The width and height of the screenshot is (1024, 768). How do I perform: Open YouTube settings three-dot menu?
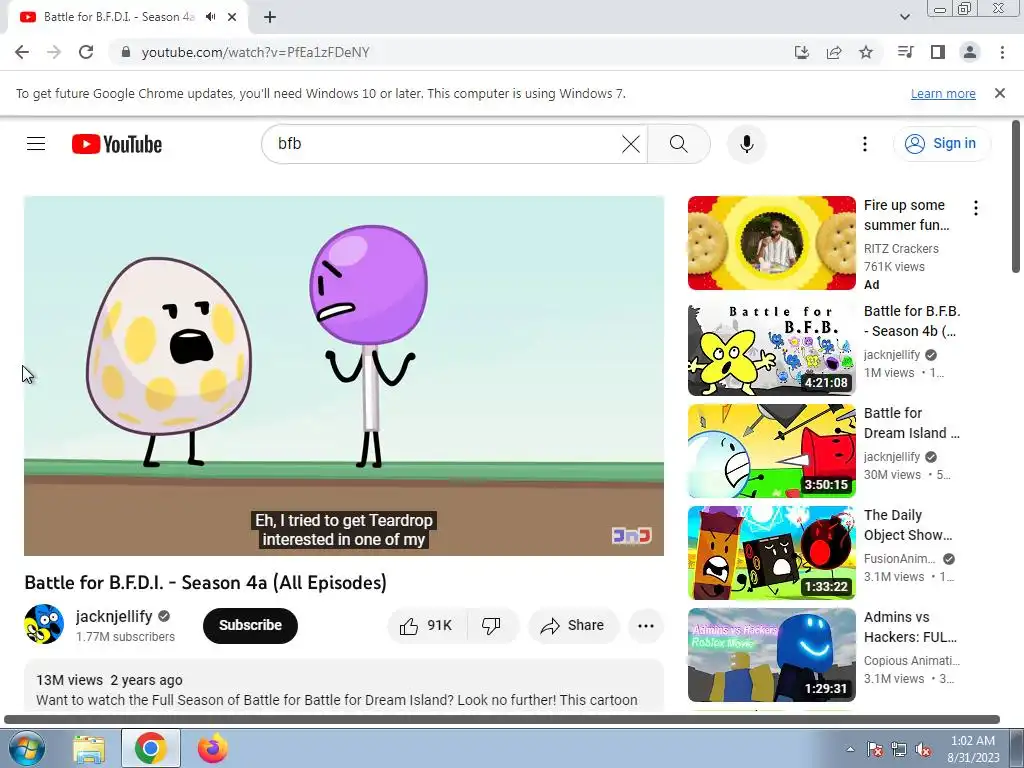coord(865,144)
